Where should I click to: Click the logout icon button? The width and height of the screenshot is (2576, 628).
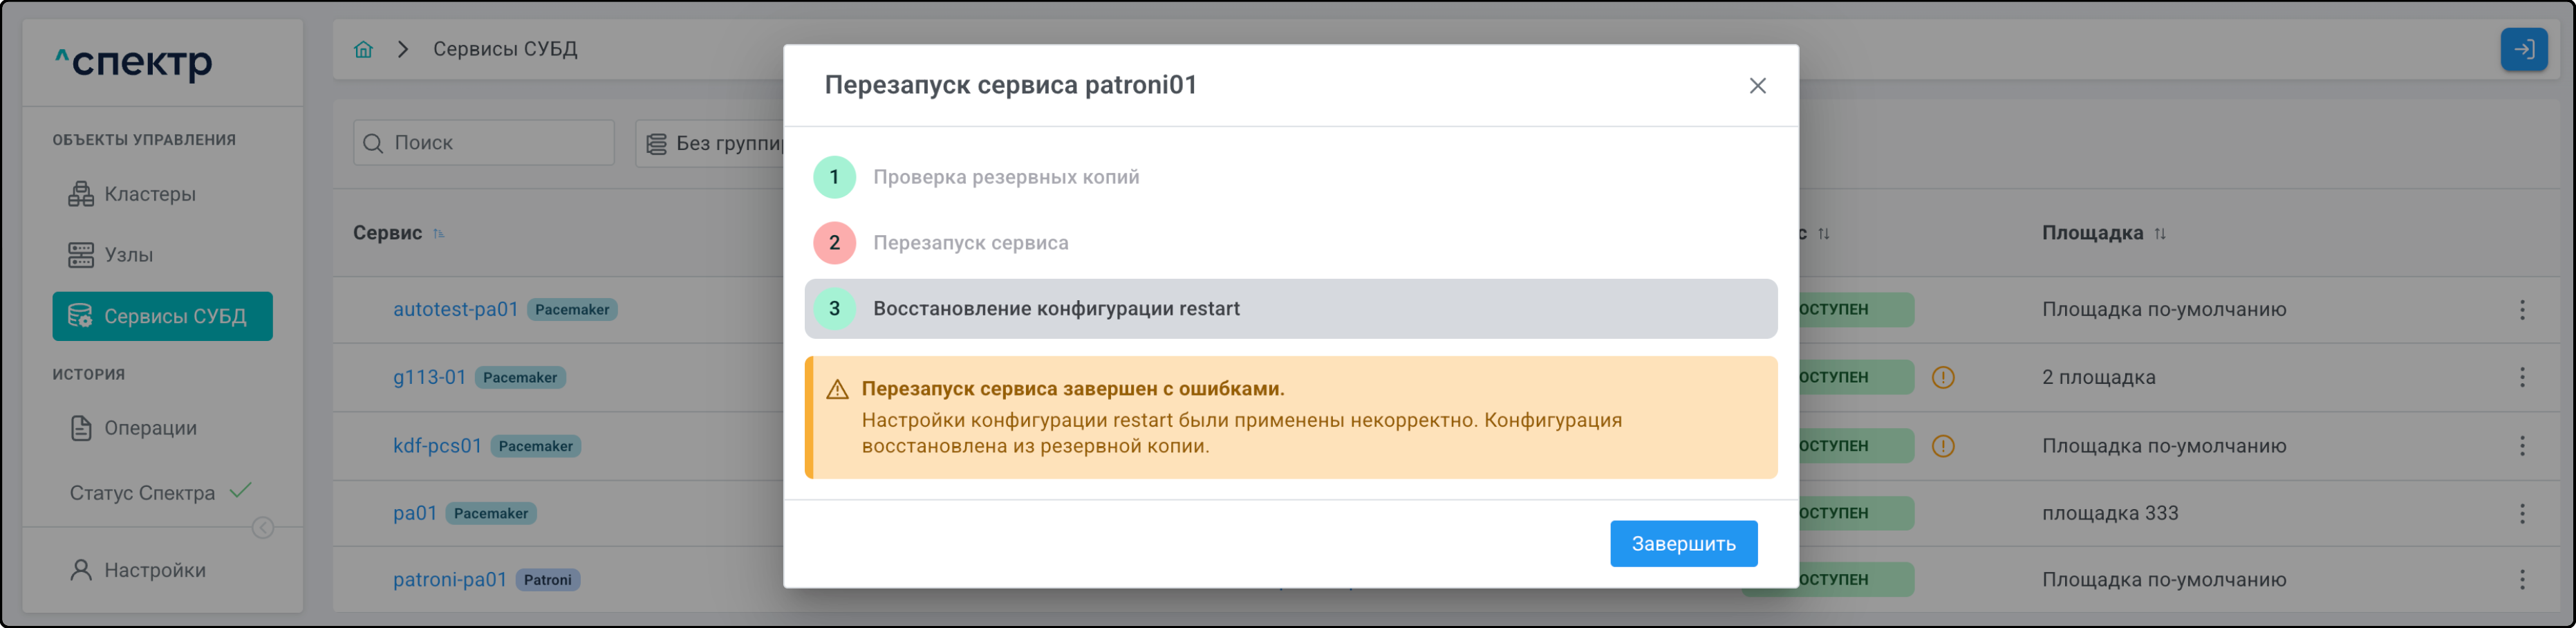coord(2523,49)
